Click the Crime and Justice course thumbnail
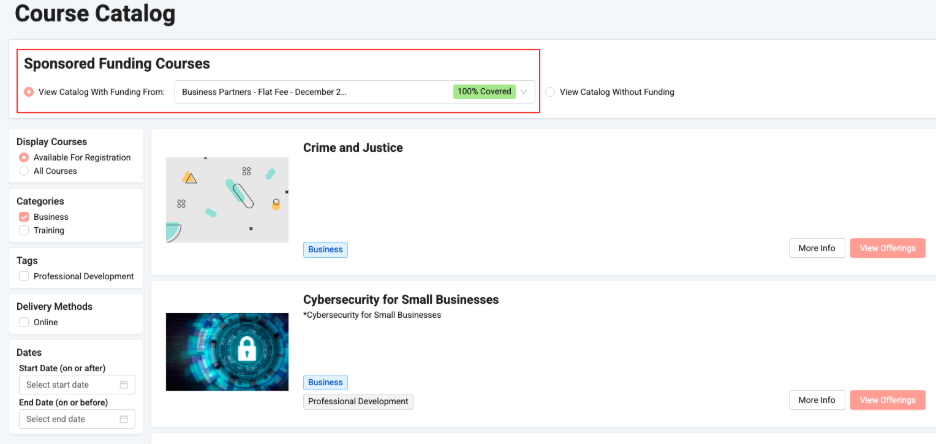This screenshot has height=444, width=936. (x=227, y=200)
